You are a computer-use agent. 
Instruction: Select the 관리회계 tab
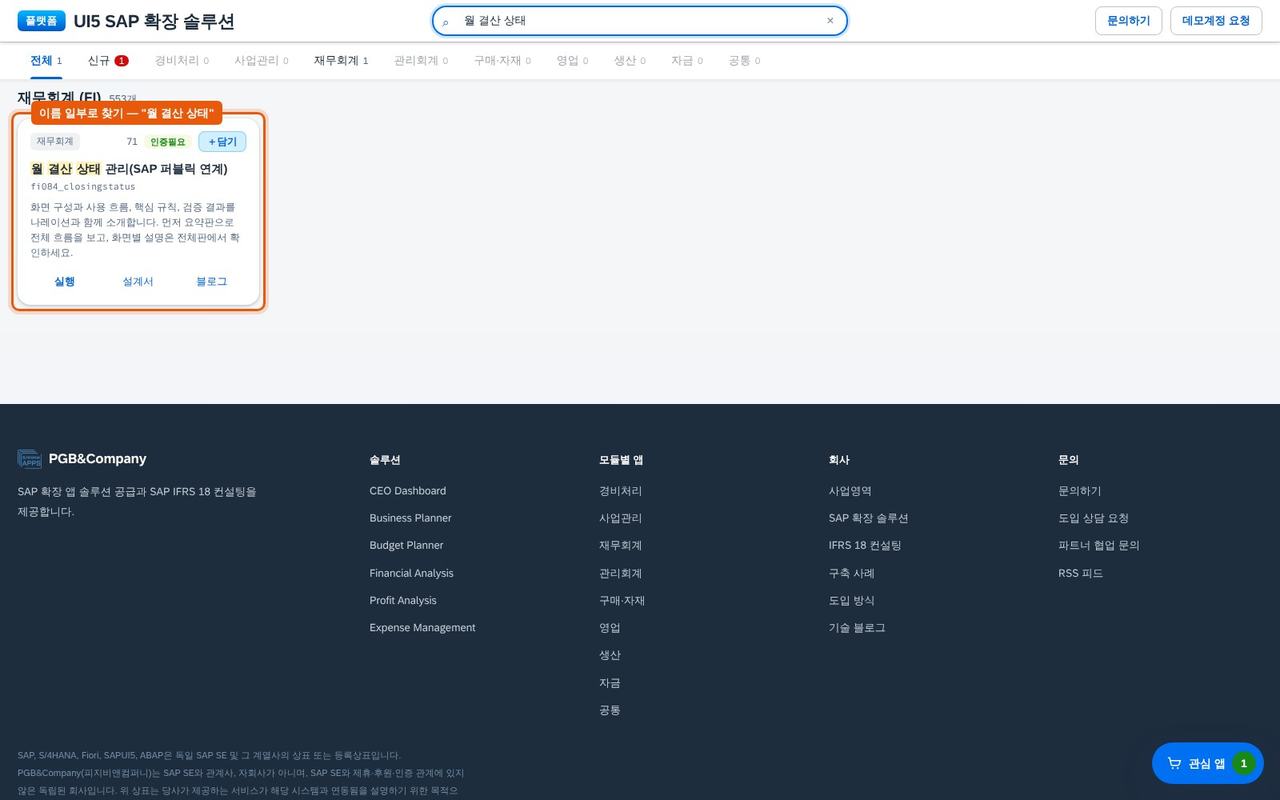pyautogui.click(x=421, y=61)
